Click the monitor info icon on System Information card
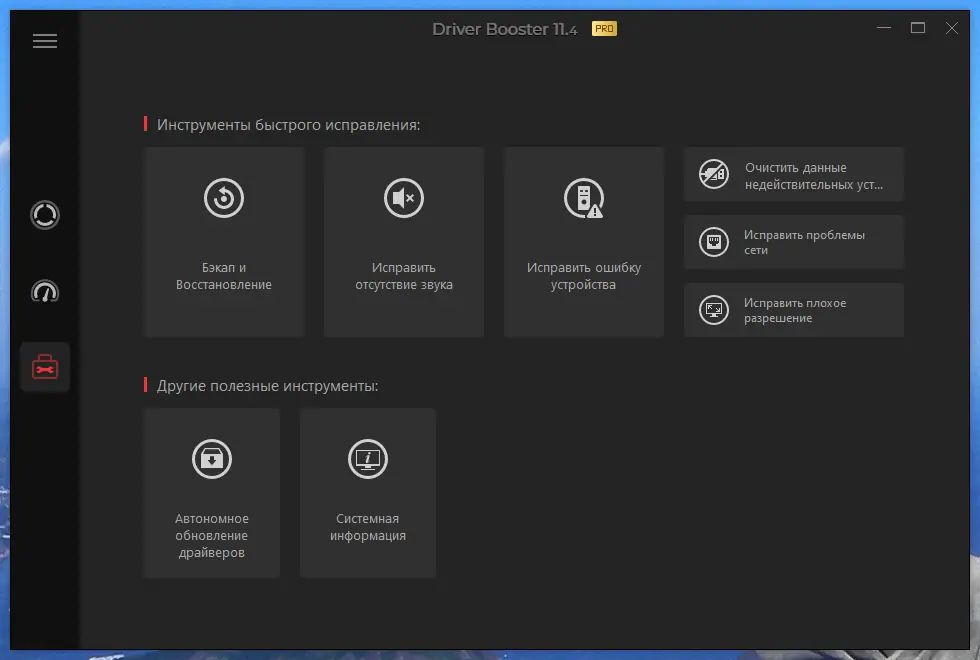 tap(367, 459)
